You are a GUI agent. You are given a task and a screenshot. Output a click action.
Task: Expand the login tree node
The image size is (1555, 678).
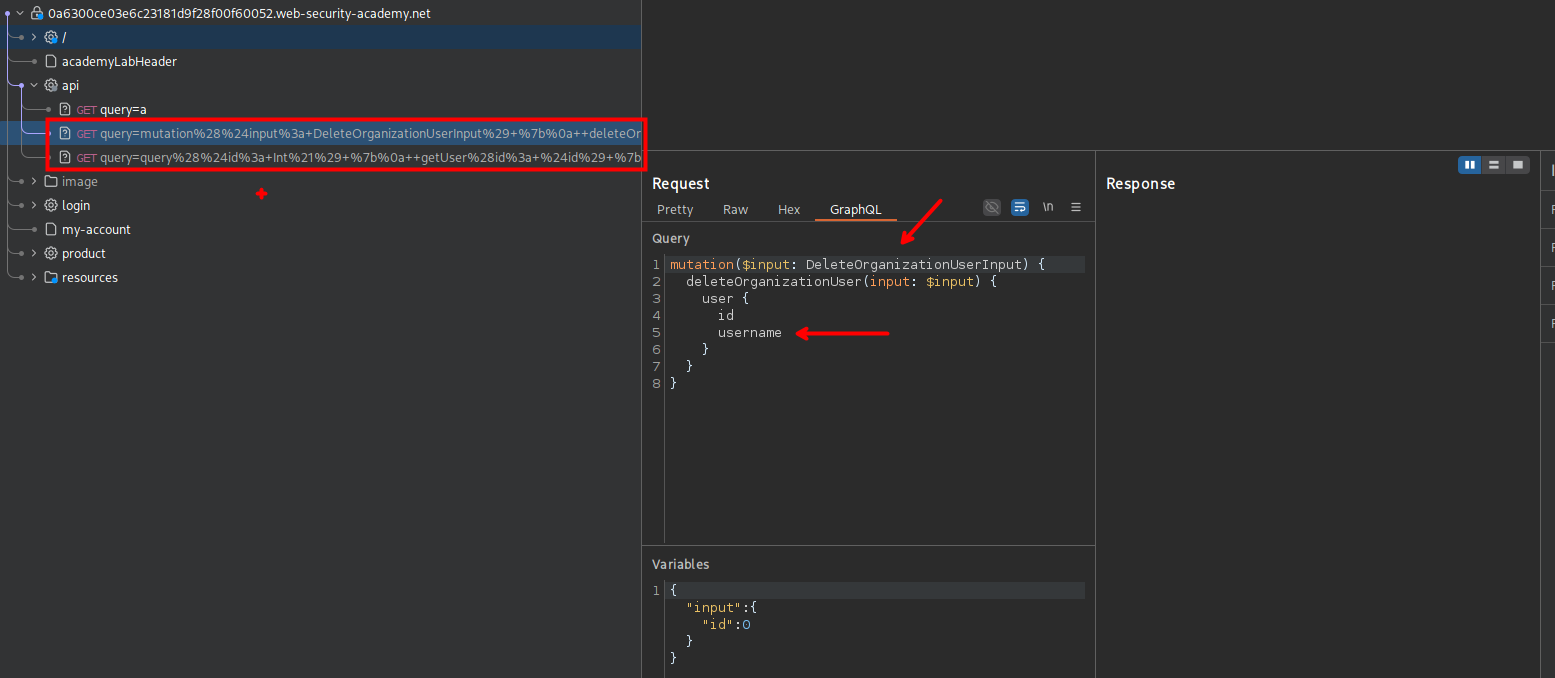(x=34, y=206)
